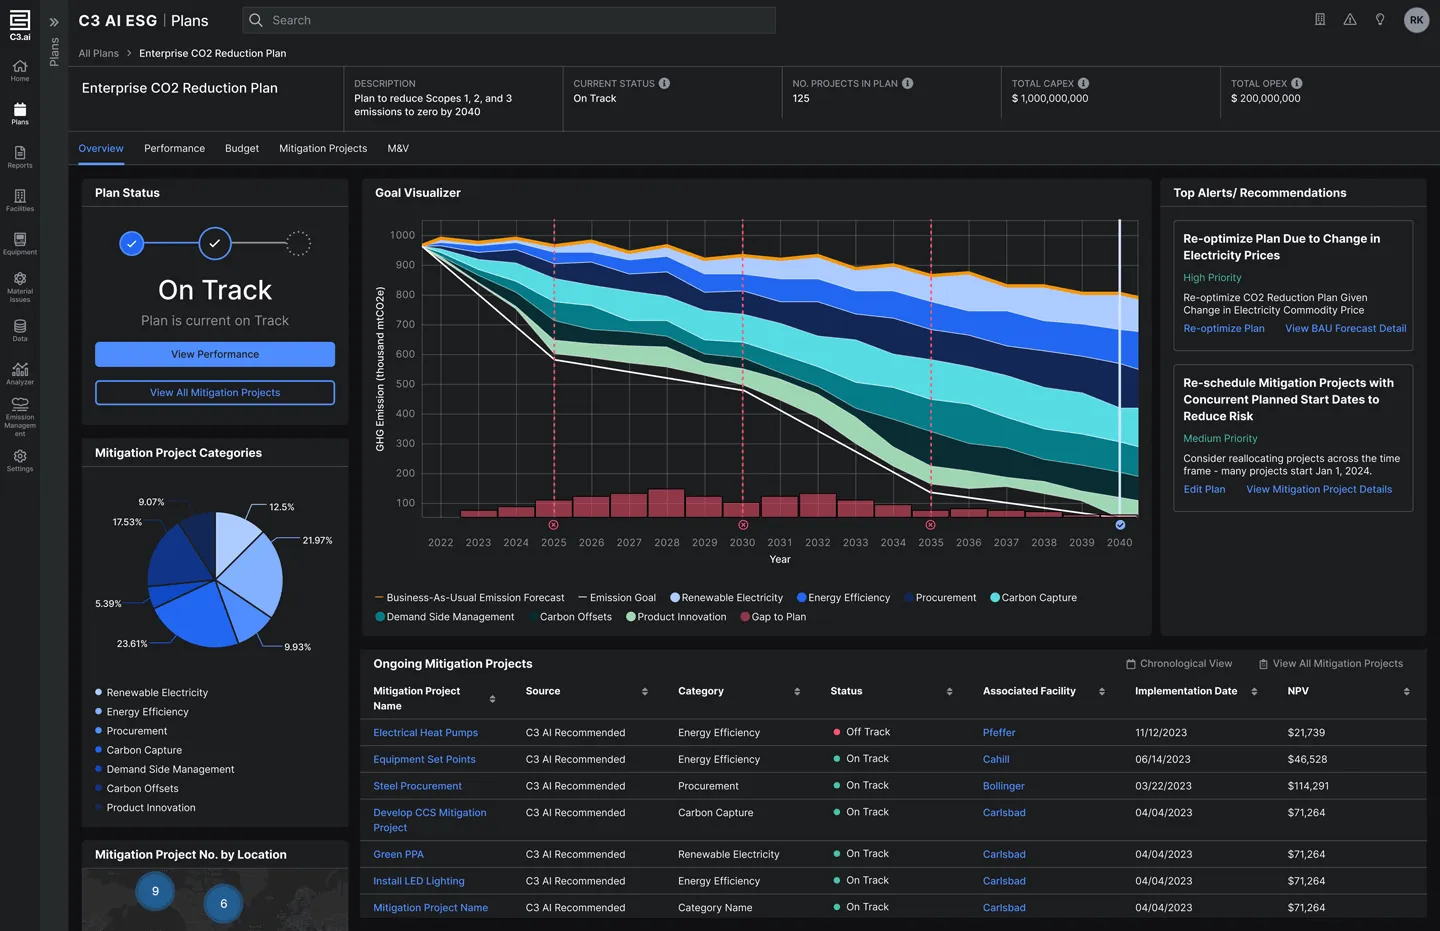Click the first completed plan status step
The height and width of the screenshot is (931, 1440).
click(131, 243)
